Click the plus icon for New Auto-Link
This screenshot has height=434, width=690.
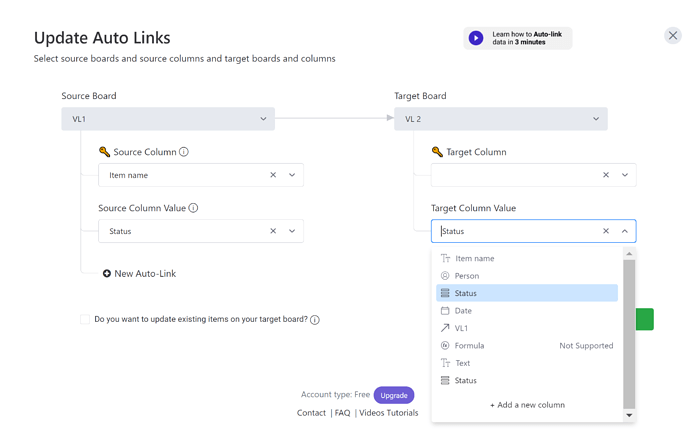107,273
